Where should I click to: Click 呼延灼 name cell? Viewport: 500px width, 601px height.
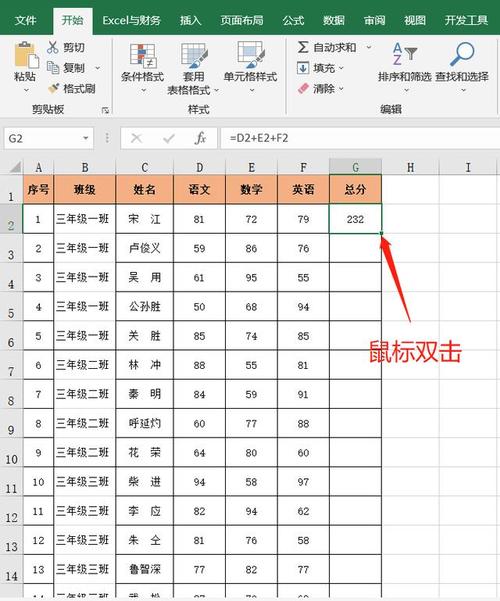click(x=145, y=423)
